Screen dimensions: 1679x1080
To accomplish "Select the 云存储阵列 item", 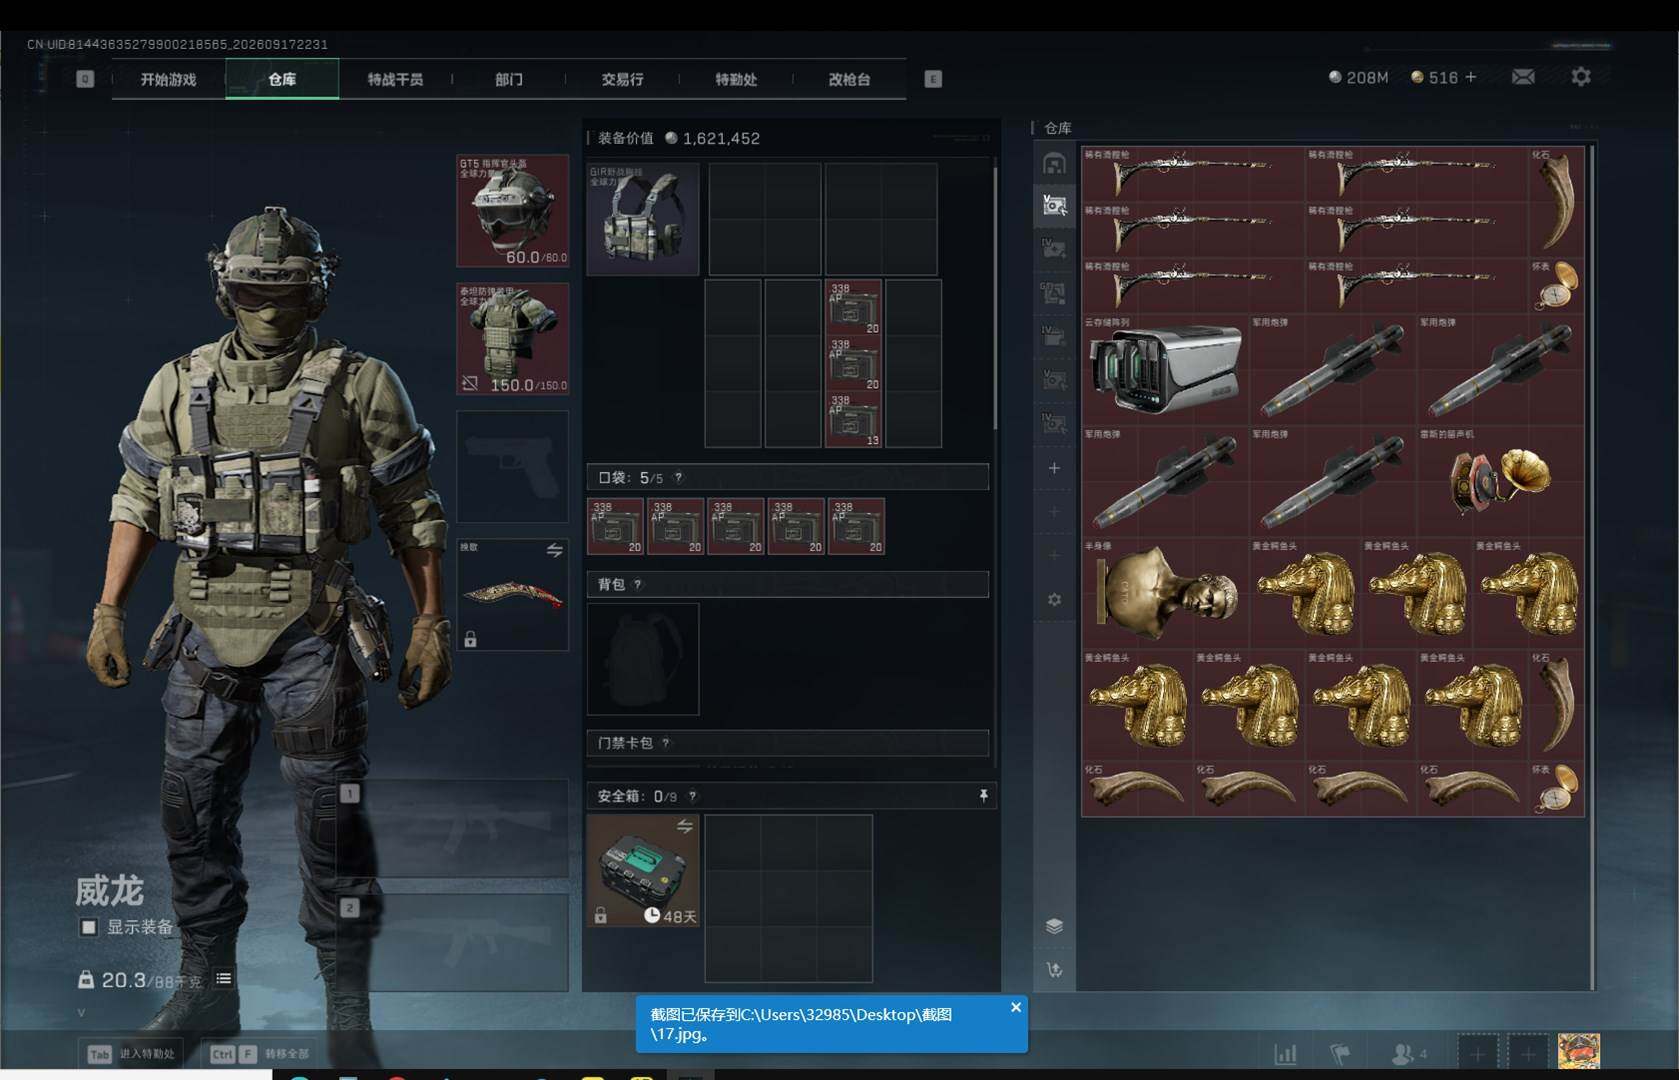I will coord(1165,369).
